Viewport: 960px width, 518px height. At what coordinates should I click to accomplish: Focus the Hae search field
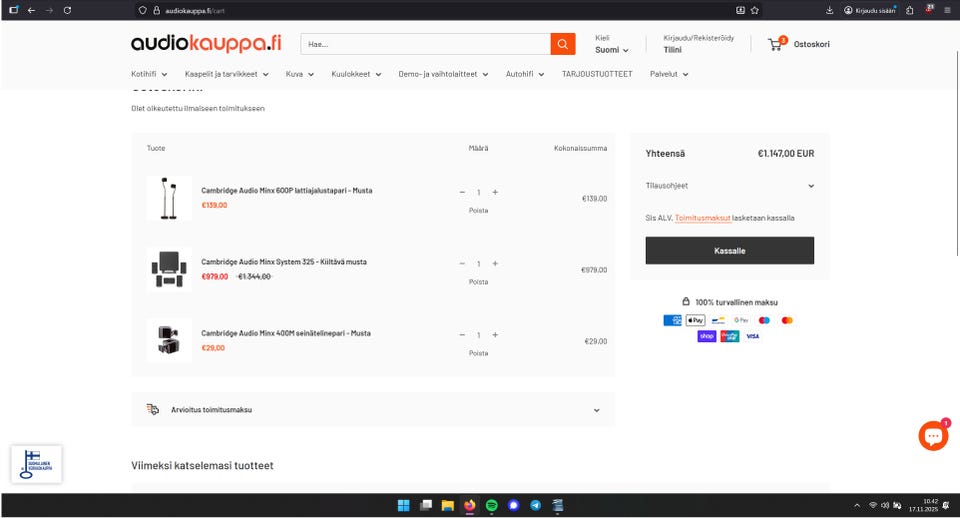pos(426,44)
